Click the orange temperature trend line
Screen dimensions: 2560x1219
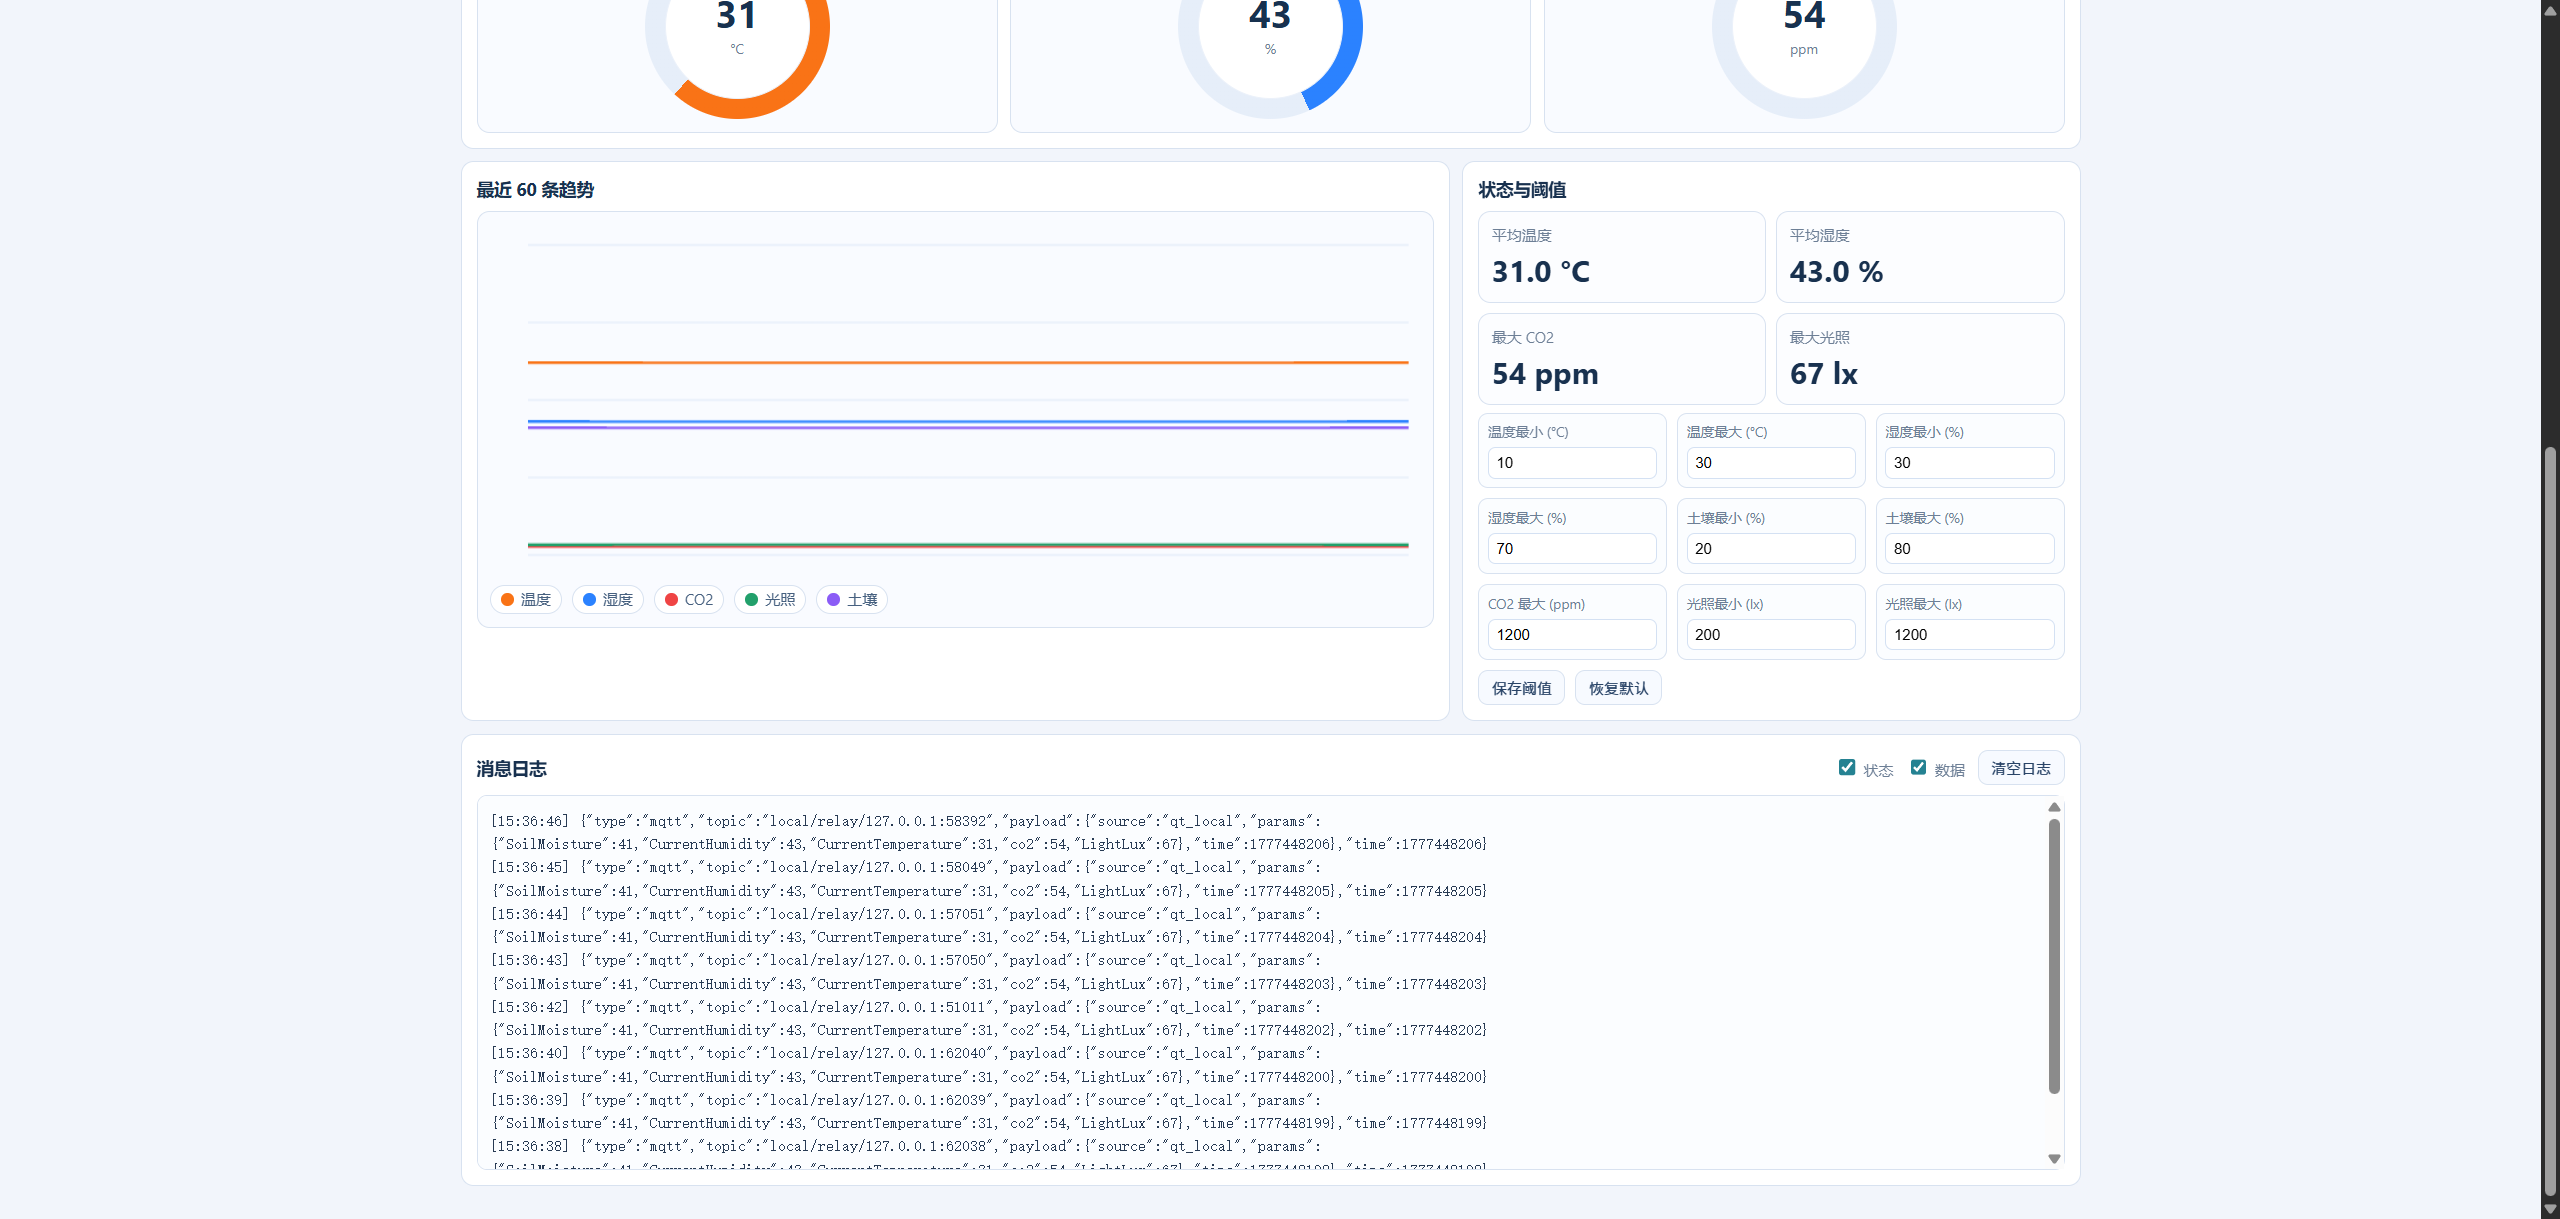click(x=968, y=362)
